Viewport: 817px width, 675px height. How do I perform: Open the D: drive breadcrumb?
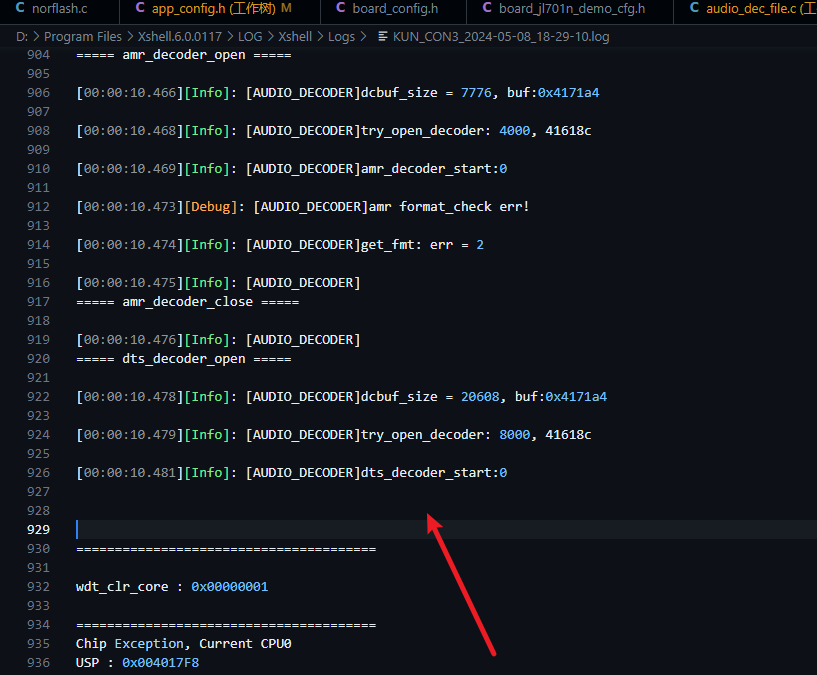(x=22, y=36)
